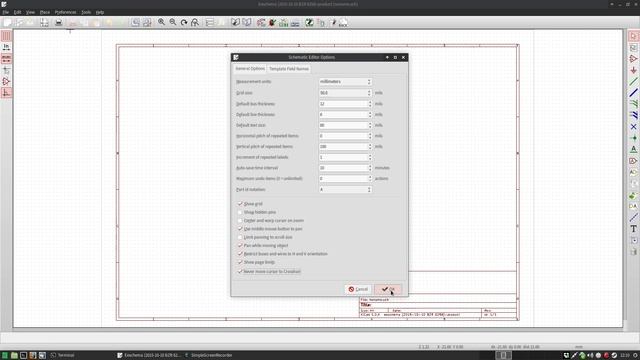Uncheck the Show page limits checkbox
The width and height of the screenshot is (640, 360).
pos(240,262)
